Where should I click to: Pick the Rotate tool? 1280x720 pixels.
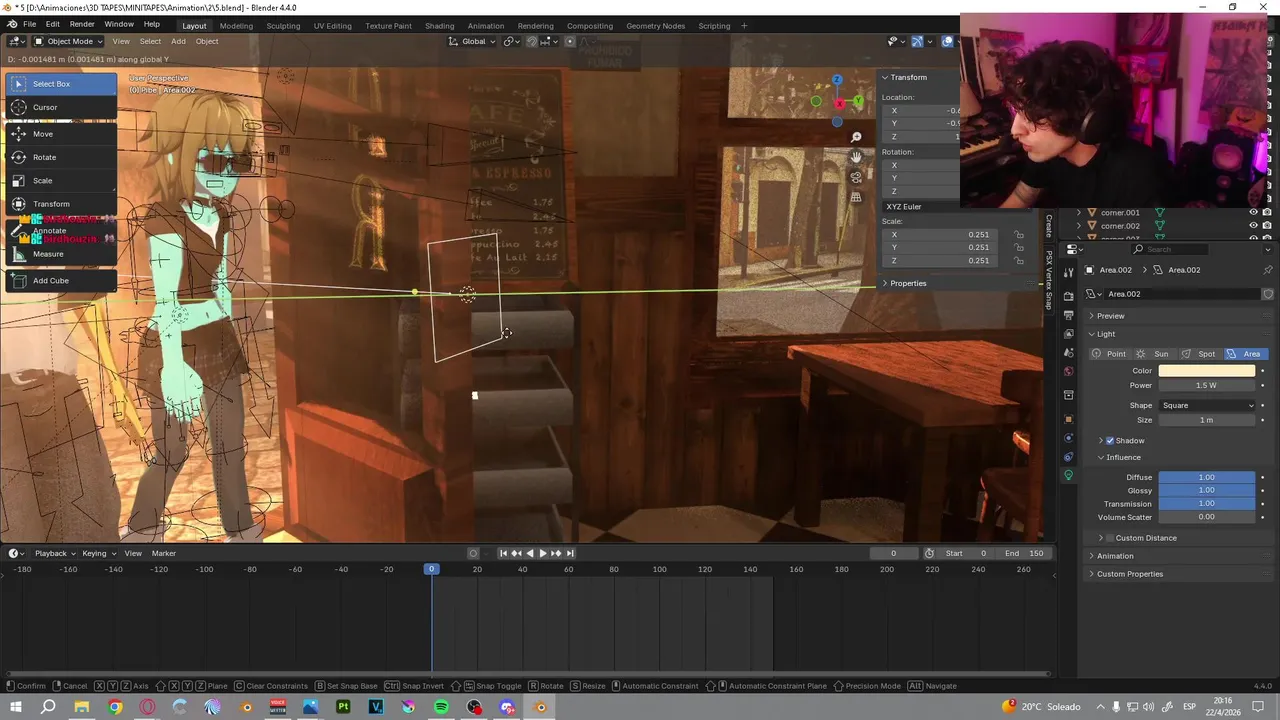[61, 157]
